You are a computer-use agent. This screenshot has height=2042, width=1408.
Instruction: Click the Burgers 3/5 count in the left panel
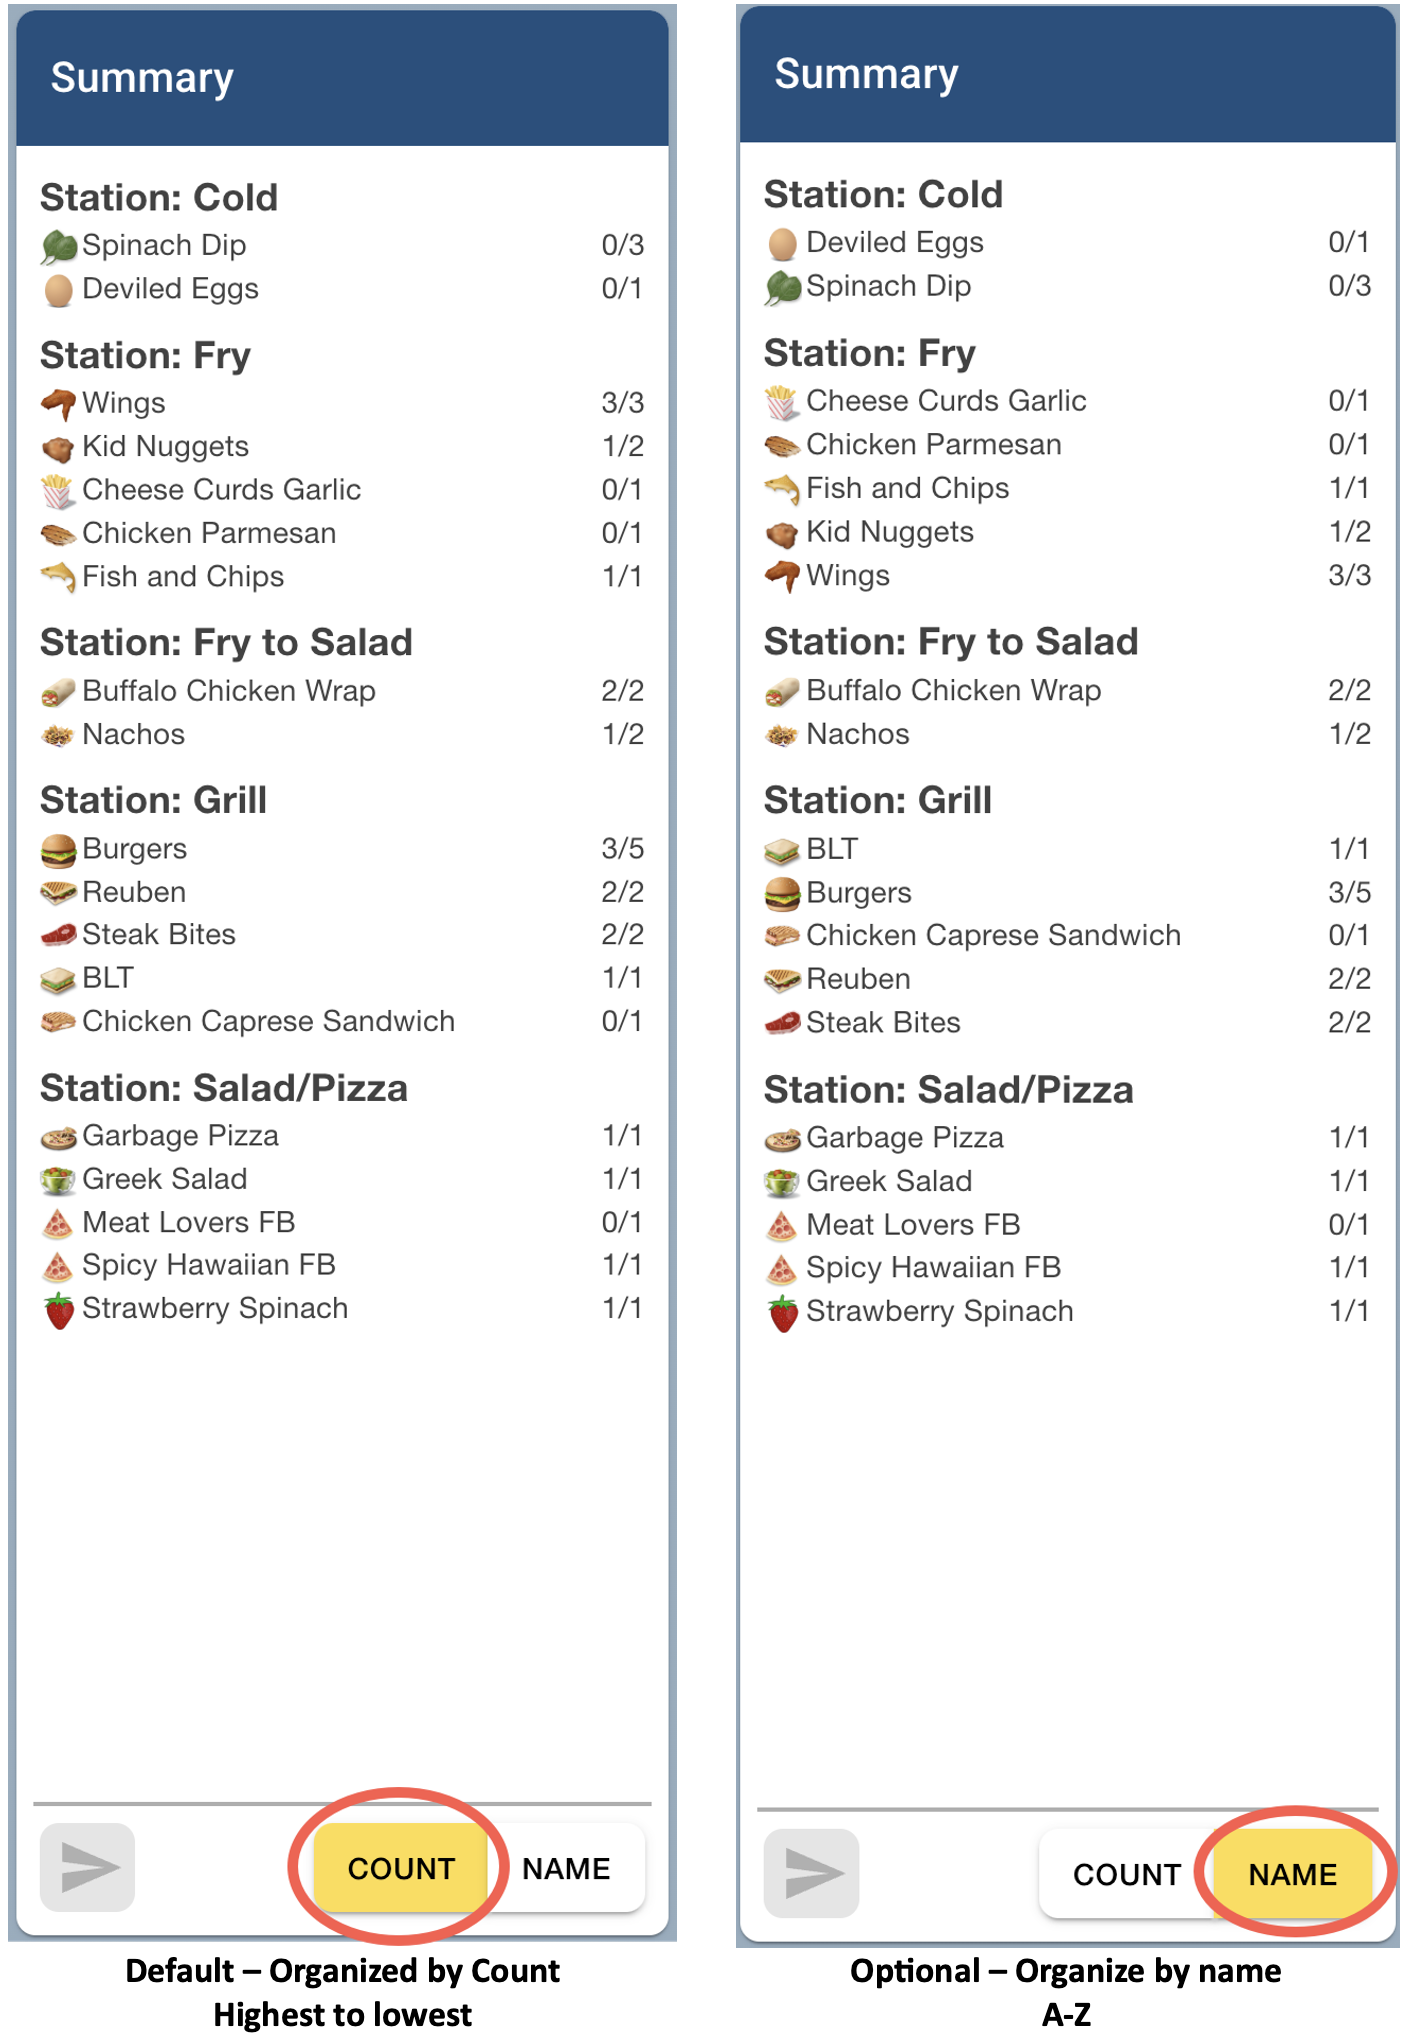(x=622, y=849)
